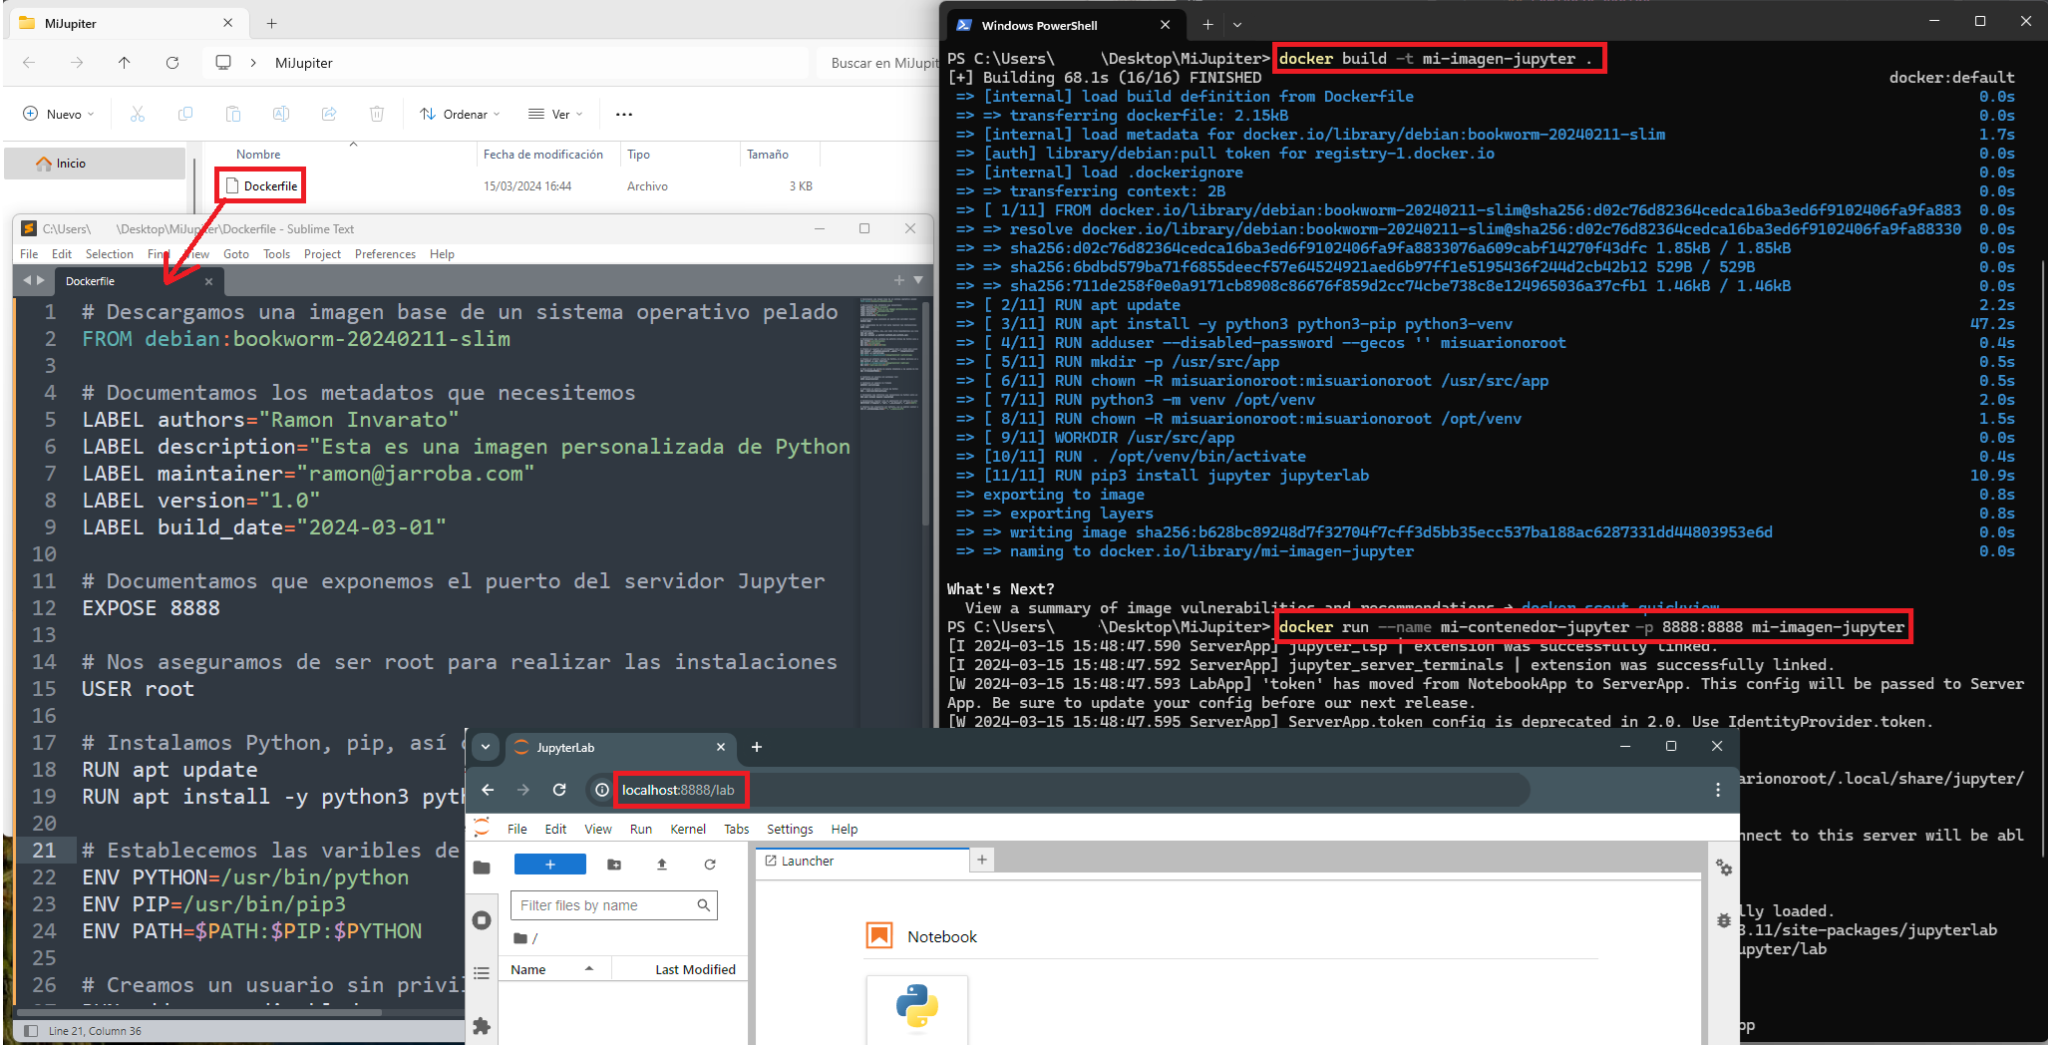Image resolution: width=2048 pixels, height=1045 pixels.
Task: Toggle the Sublime Text sidebar icon in status bar
Action: point(31,1031)
